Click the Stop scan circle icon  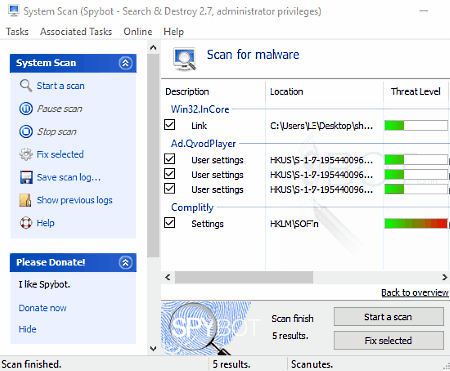[x=26, y=131]
